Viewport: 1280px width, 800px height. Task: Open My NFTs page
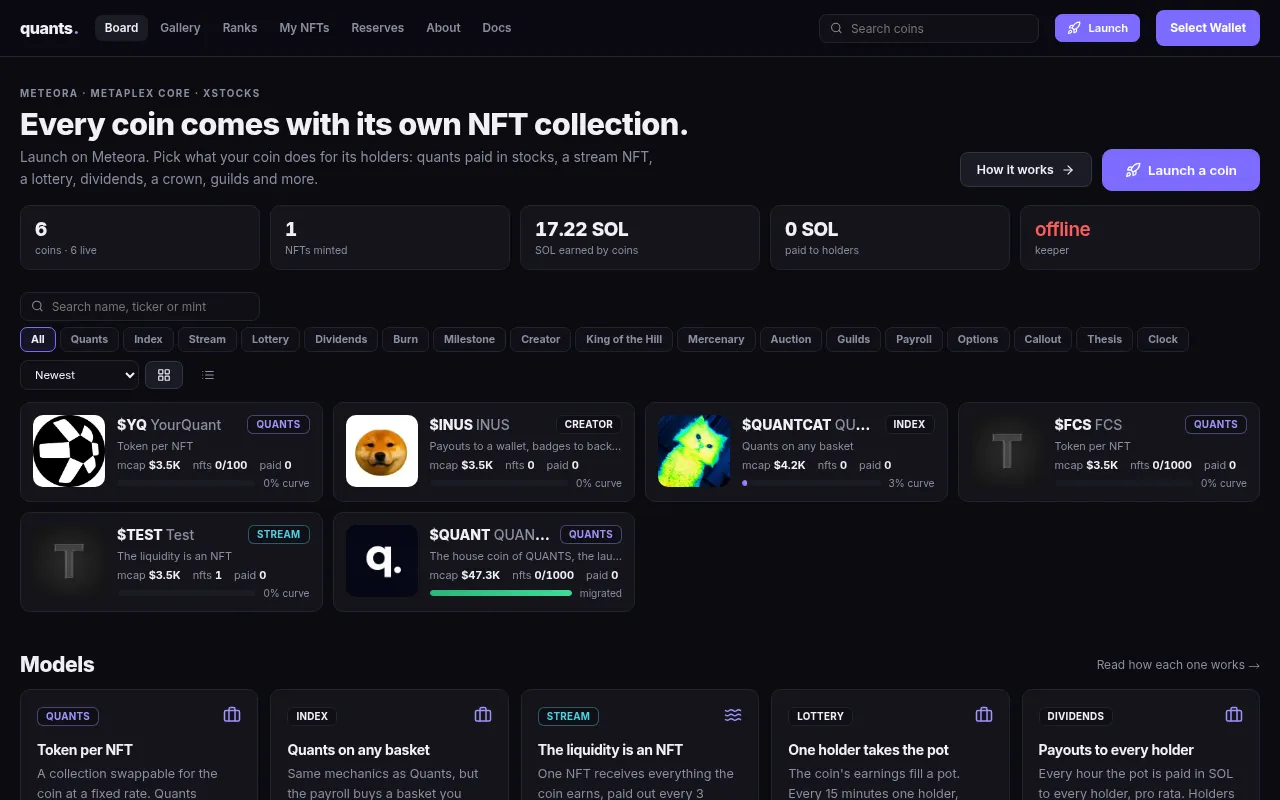304,28
